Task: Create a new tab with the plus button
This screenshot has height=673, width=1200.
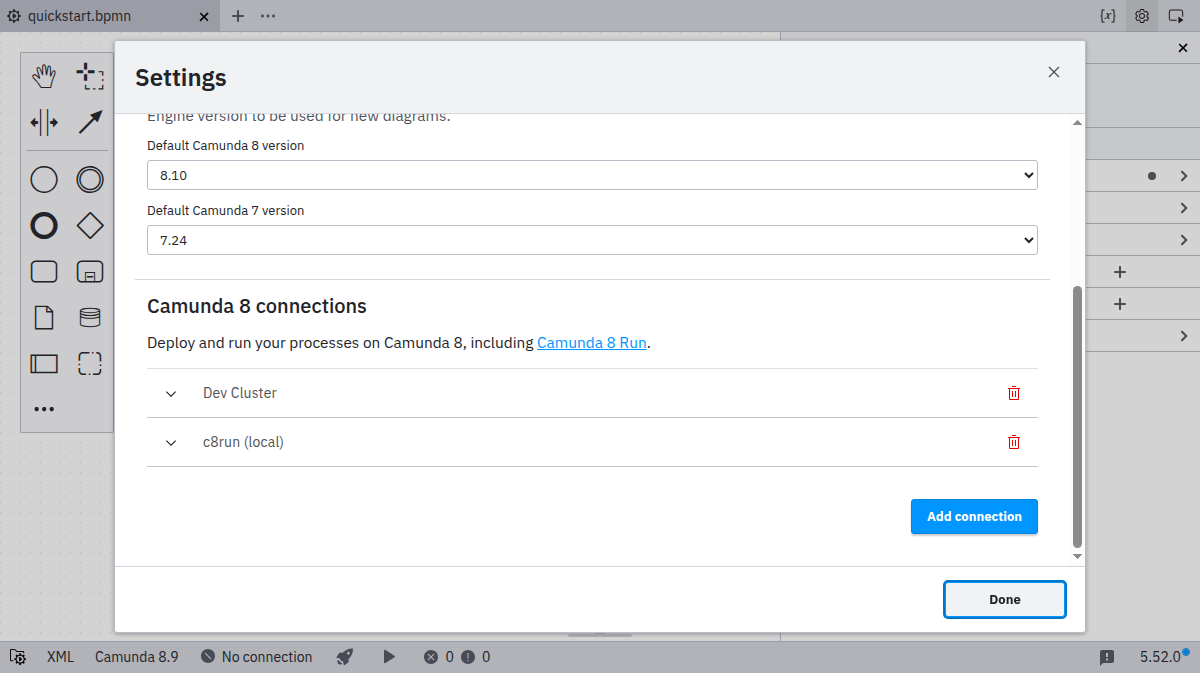Action: click(x=237, y=16)
